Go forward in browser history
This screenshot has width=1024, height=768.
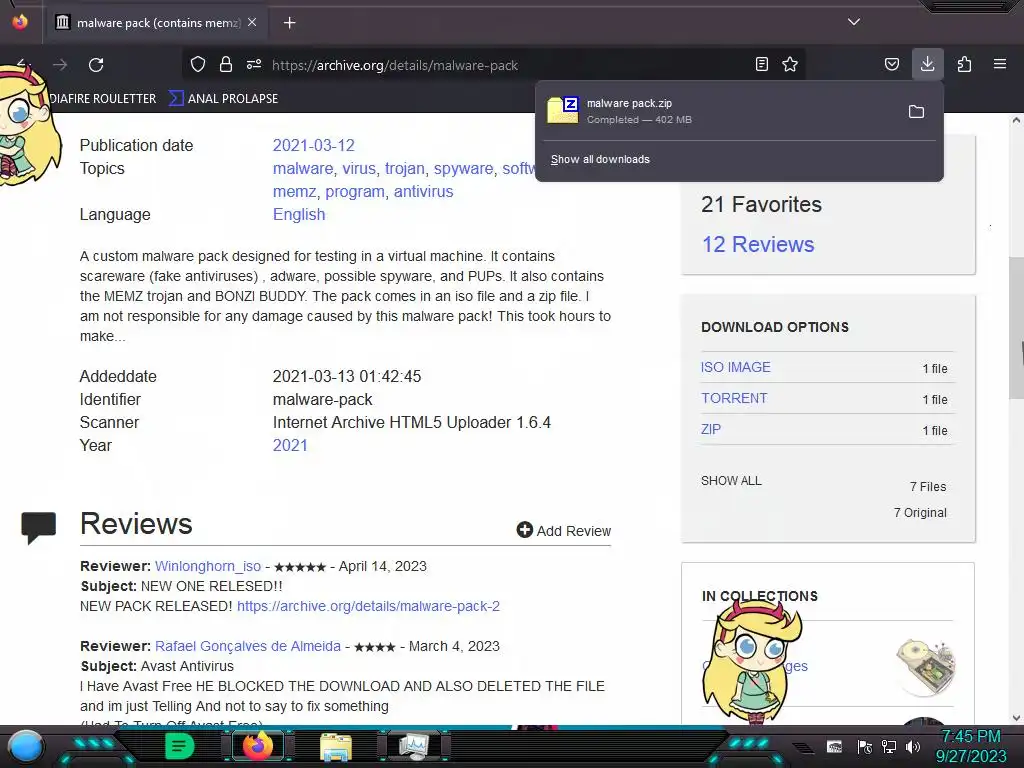(60, 65)
